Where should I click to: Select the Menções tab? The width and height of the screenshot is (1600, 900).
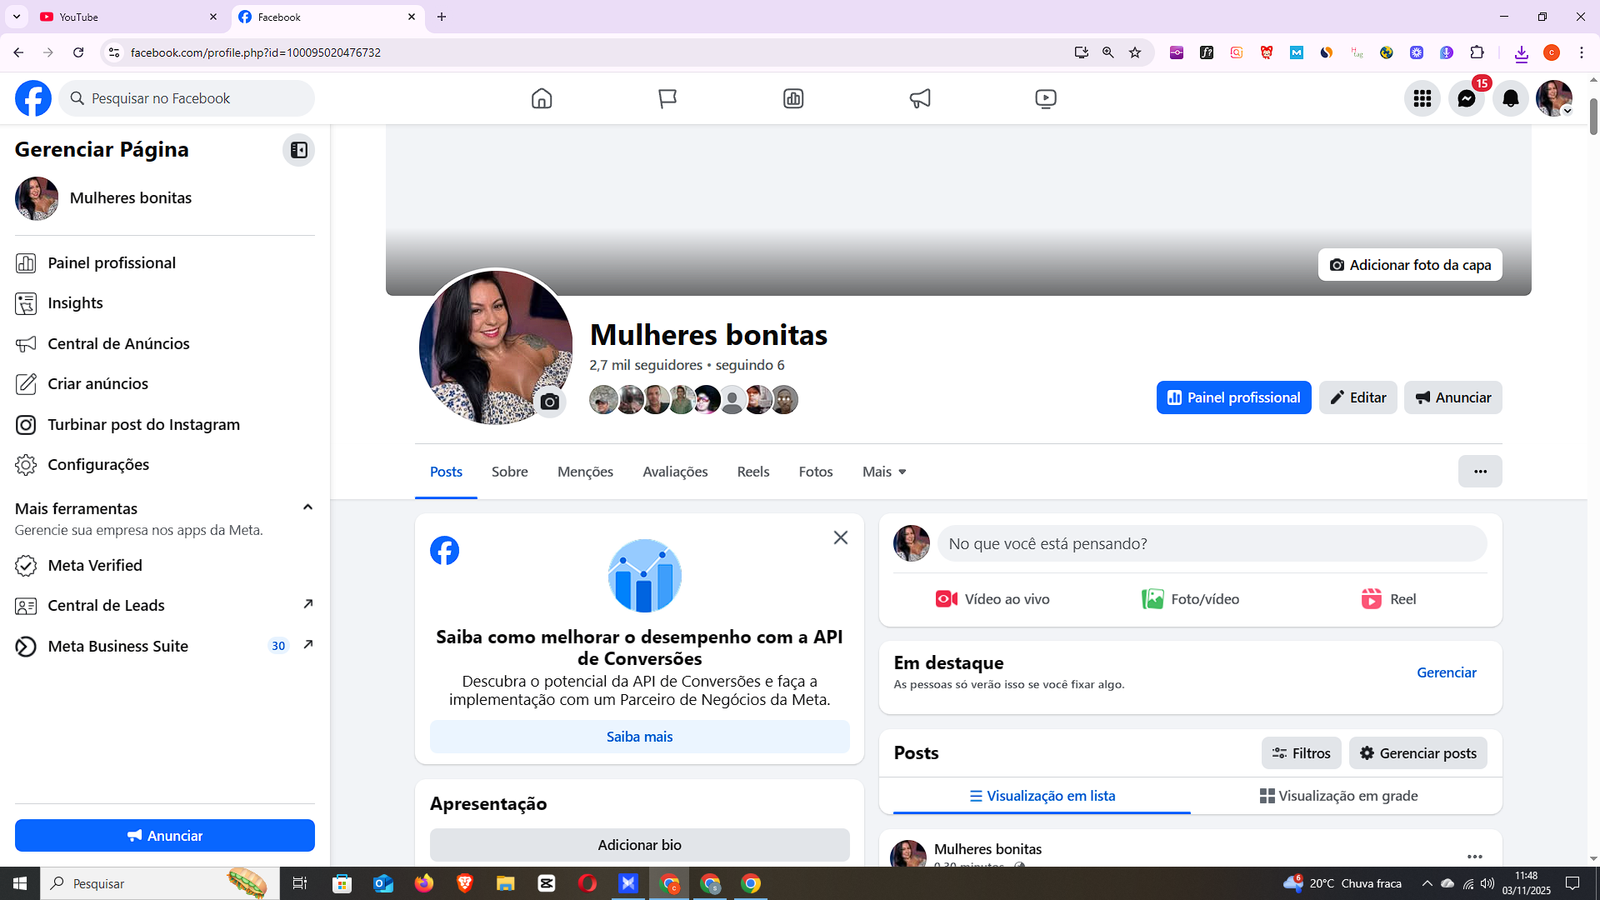click(586, 471)
